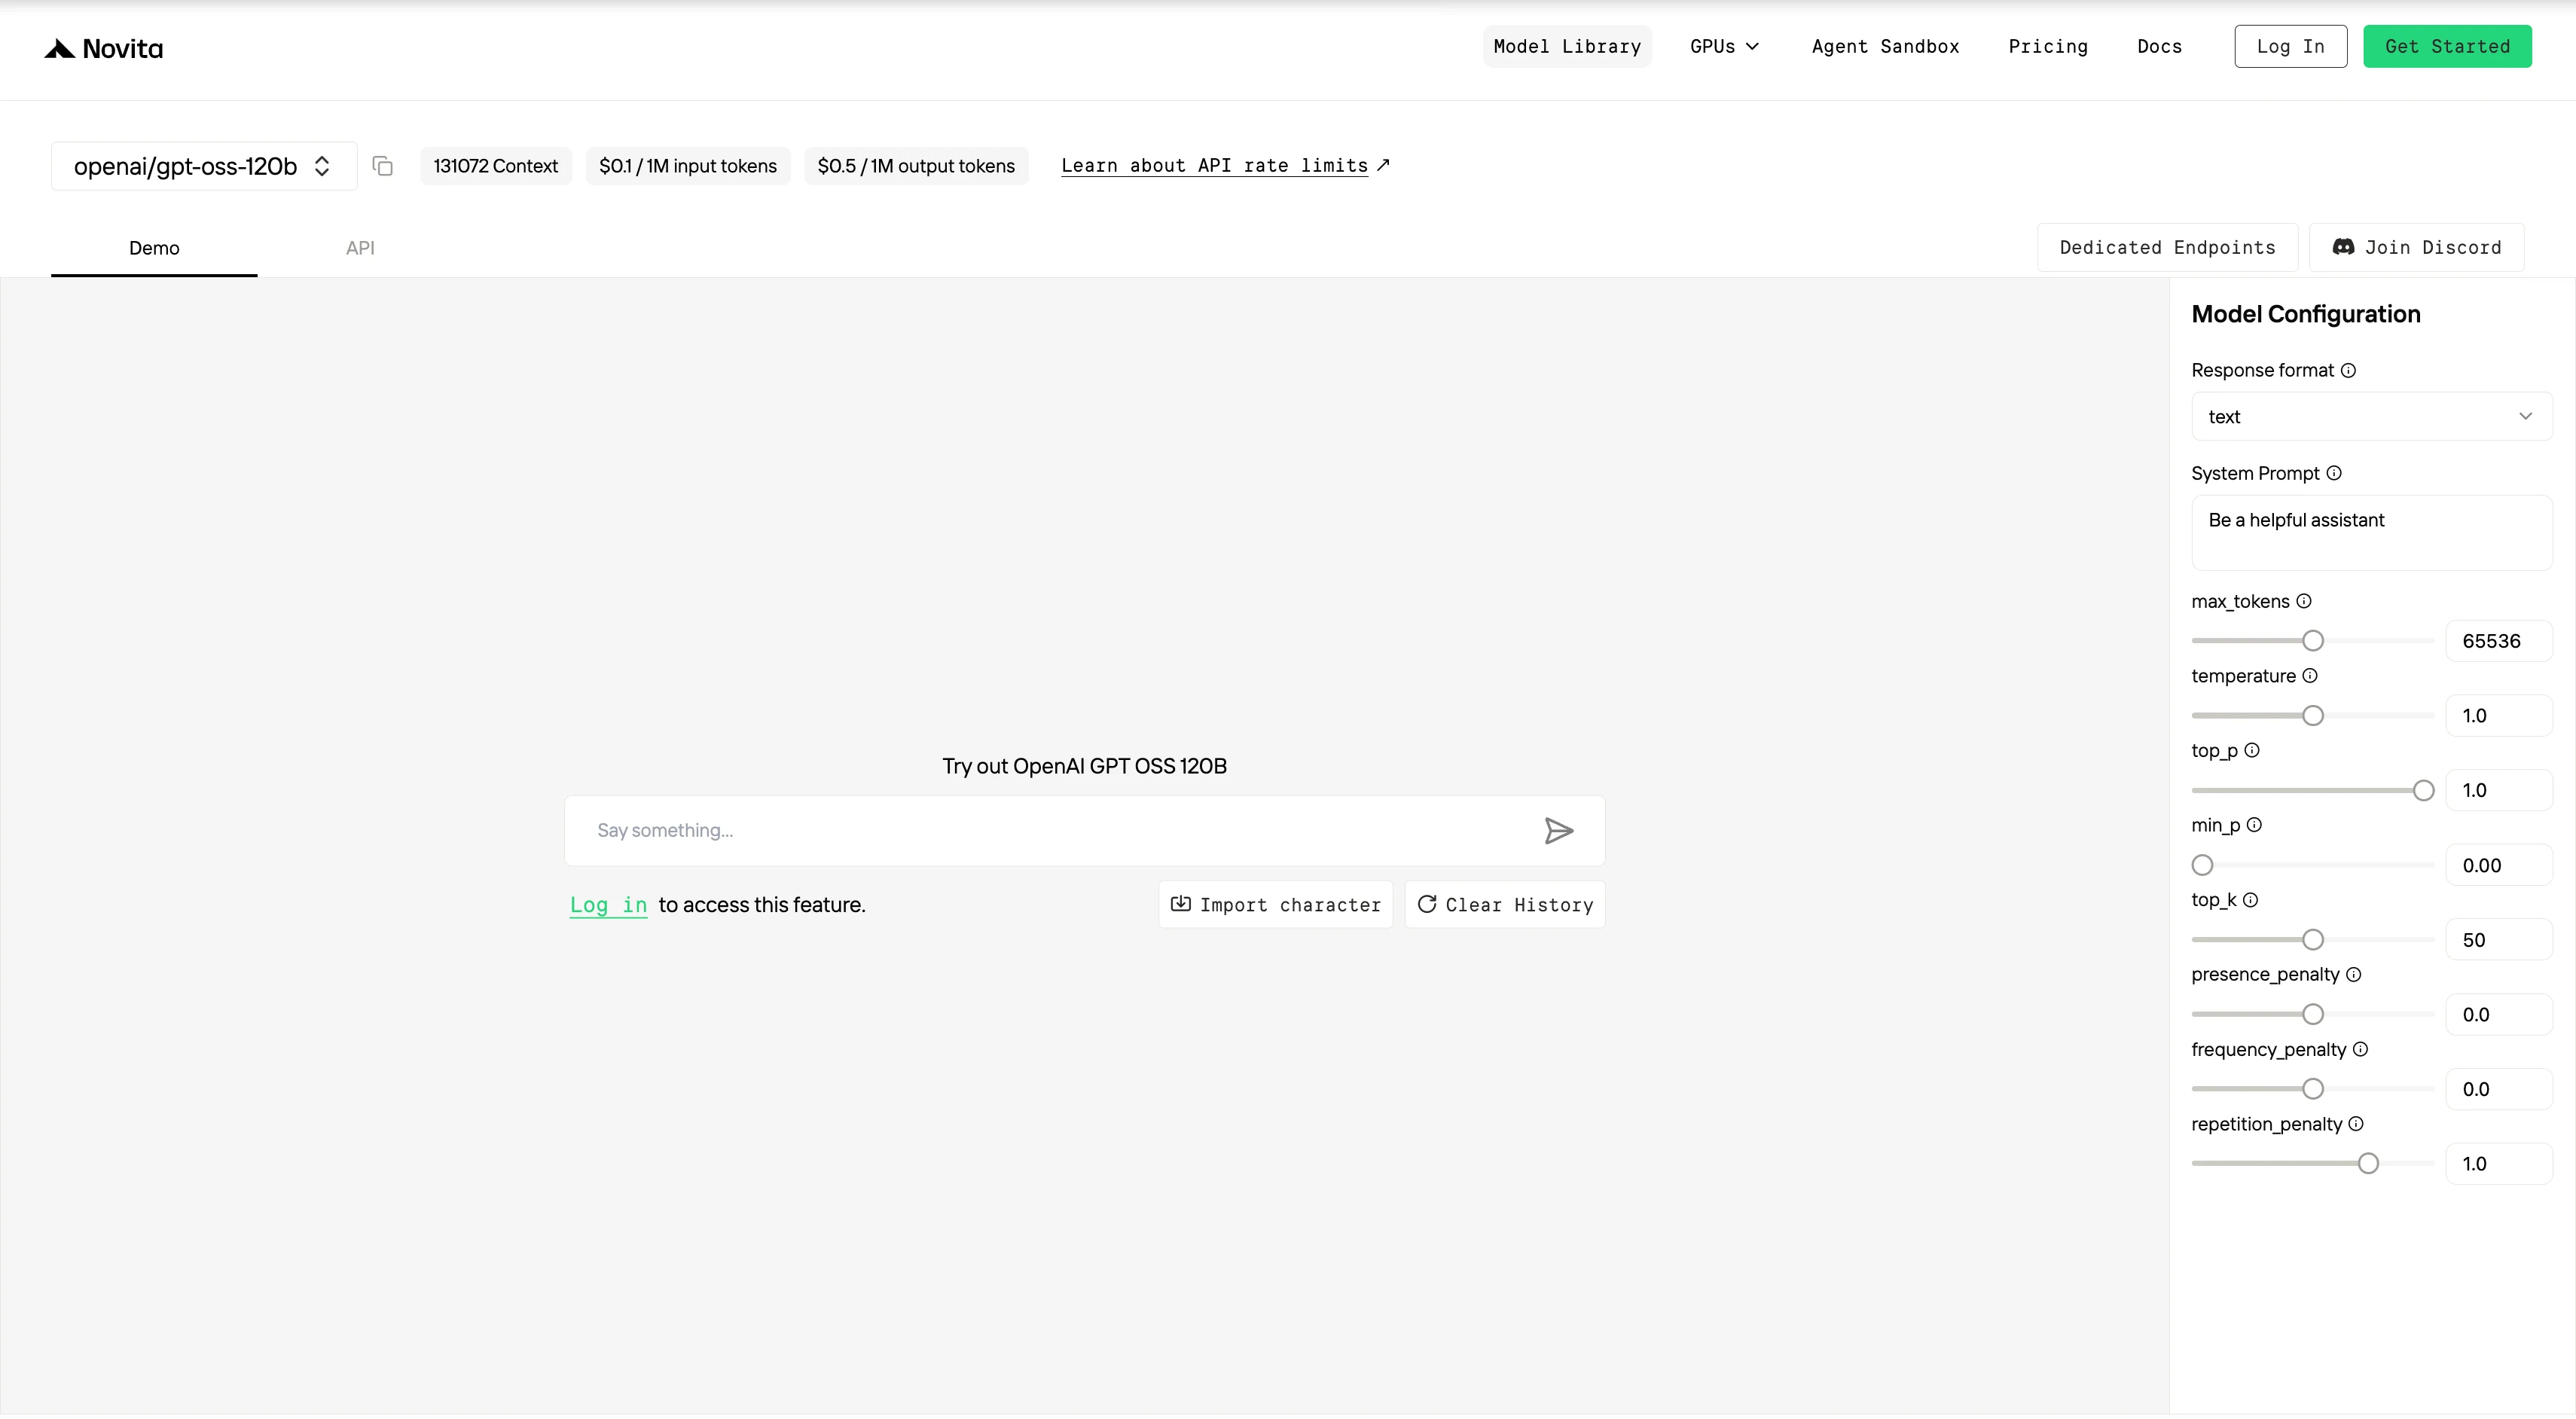Click the Log In button
This screenshot has width=2576, height=1419.
[2290, 47]
